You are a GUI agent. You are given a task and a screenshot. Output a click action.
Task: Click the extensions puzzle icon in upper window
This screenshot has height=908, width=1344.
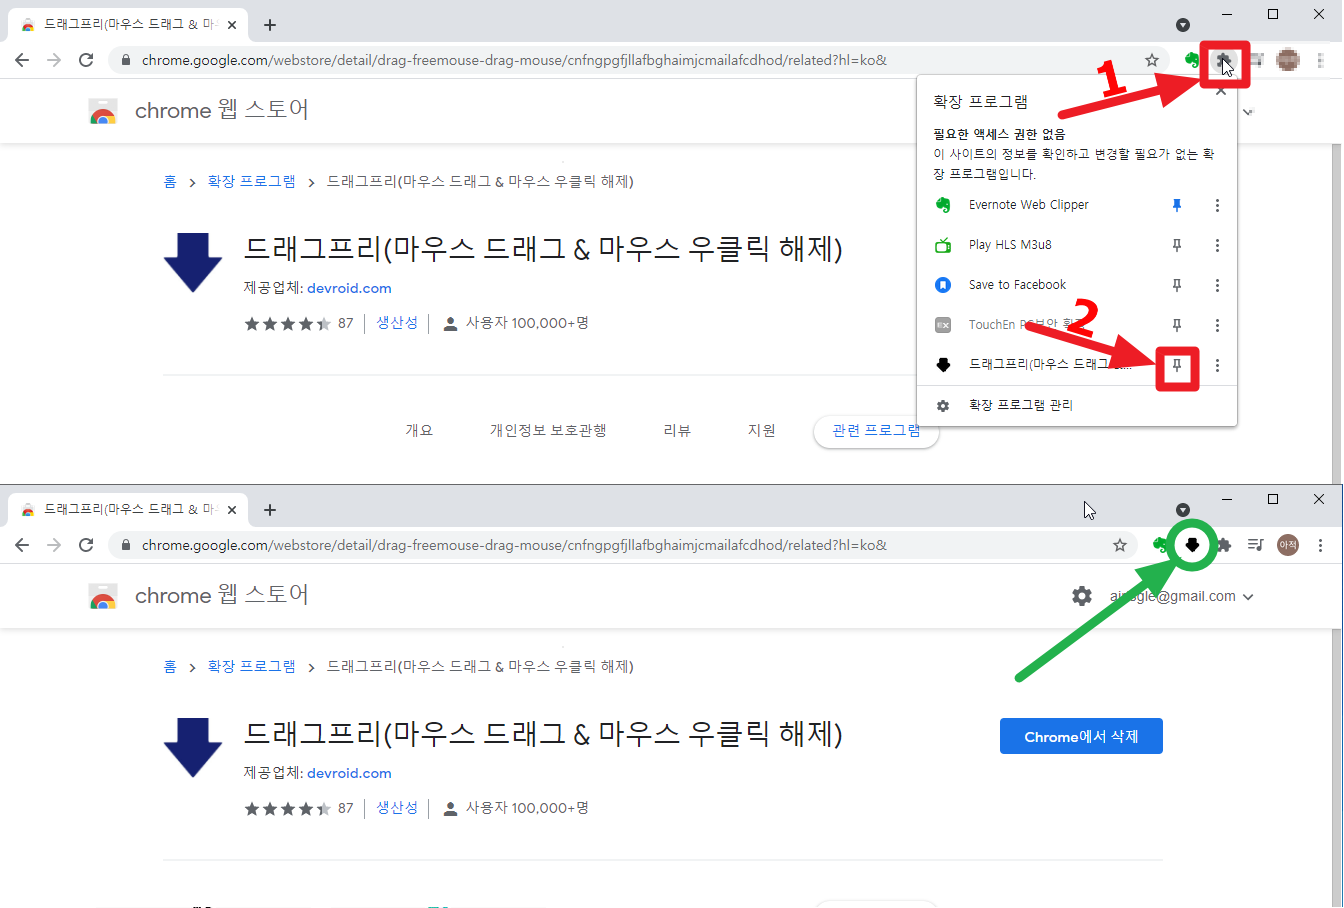(1224, 61)
